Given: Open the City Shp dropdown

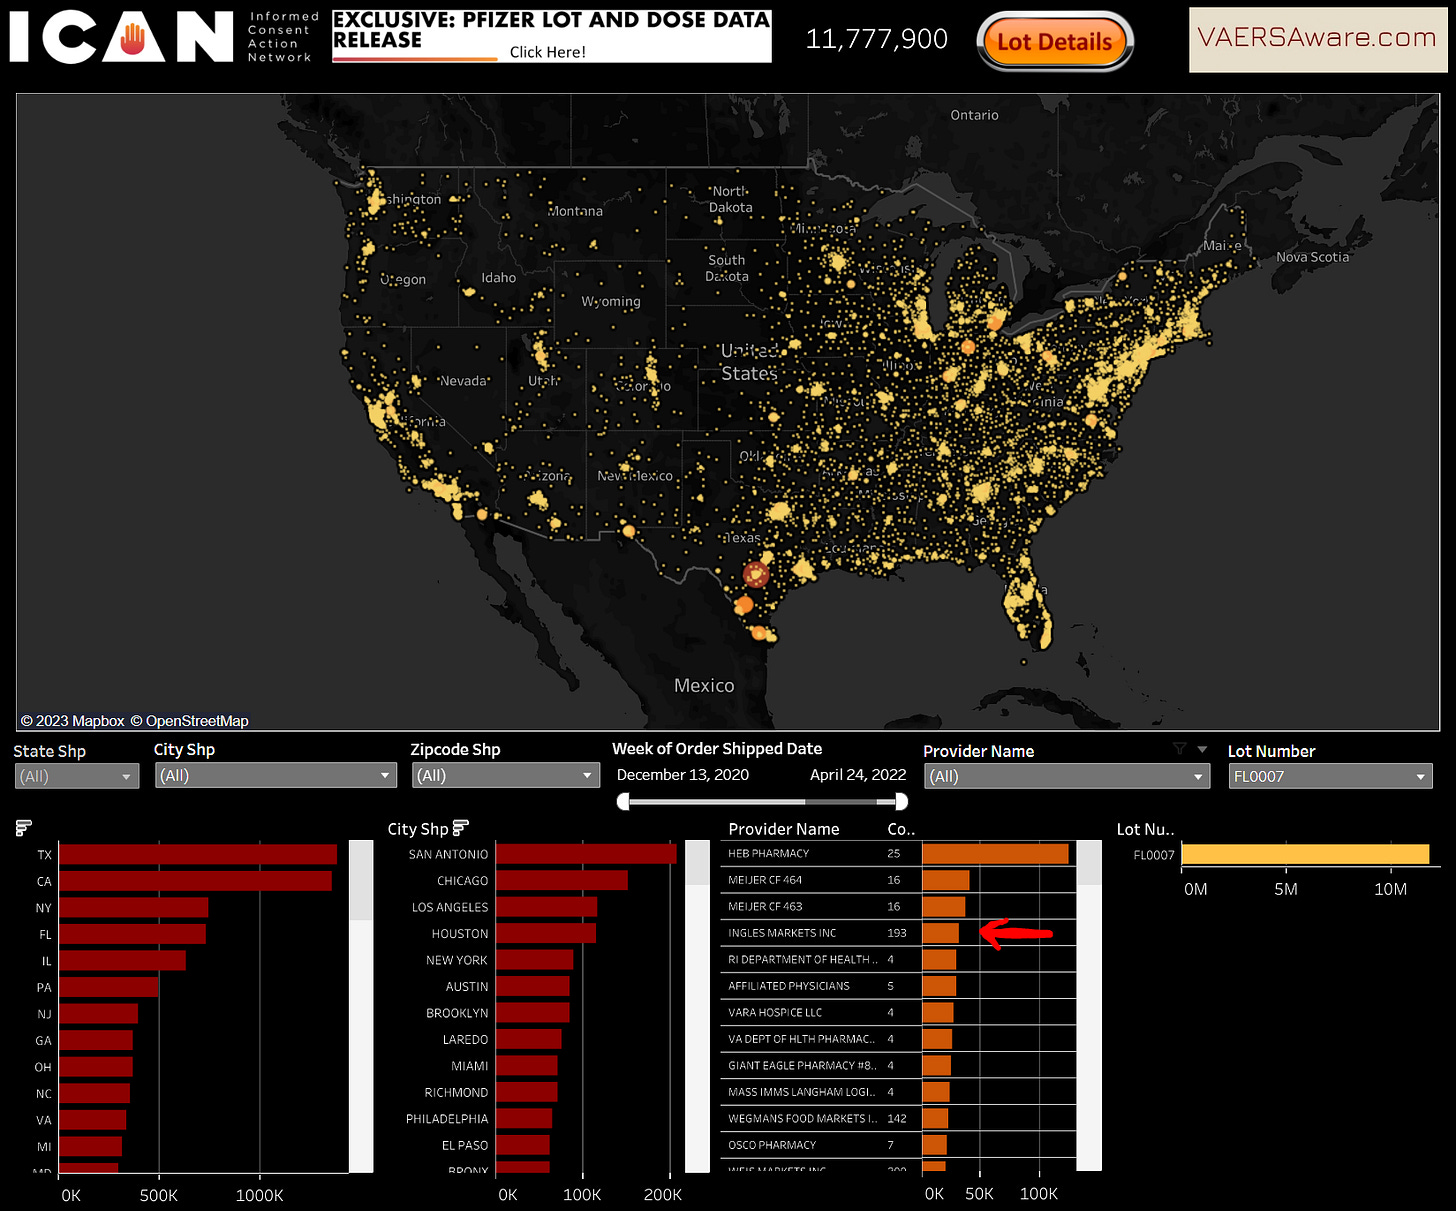Looking at the screenshot, I should [276, 775].
